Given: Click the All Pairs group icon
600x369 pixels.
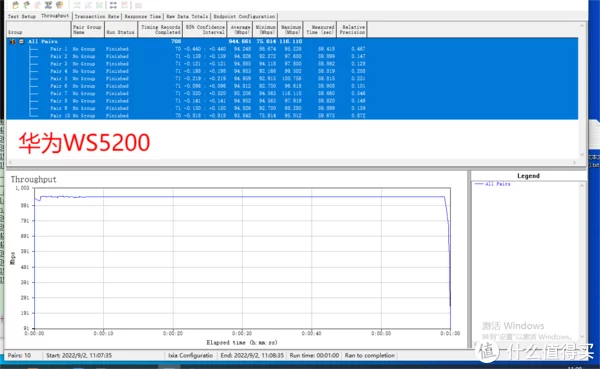Looking at the screenshot, I should (x=13, y=41).
